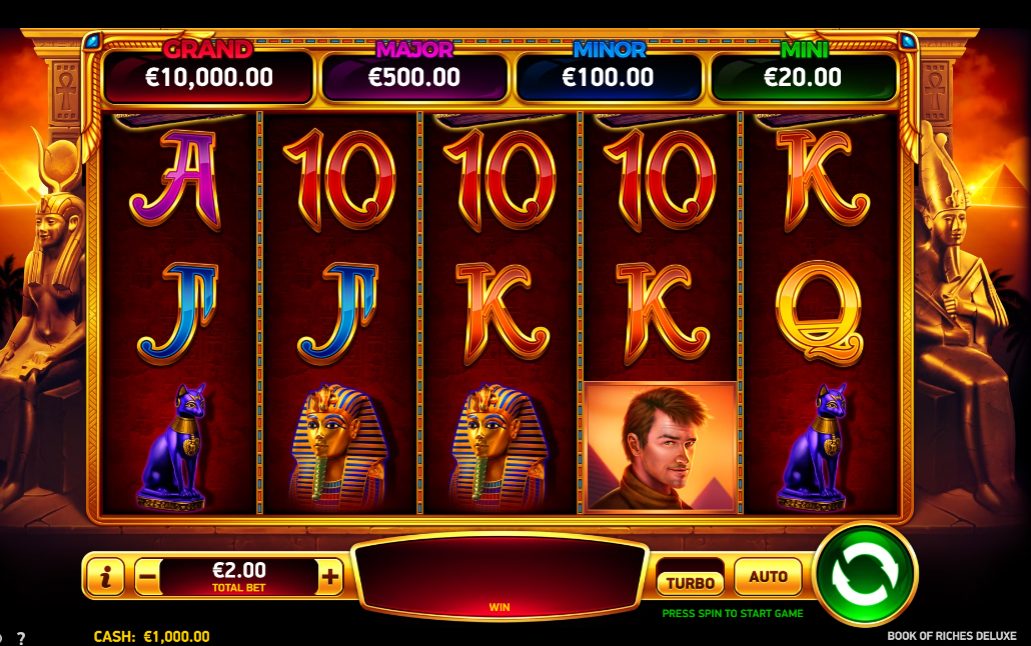
Task: Click the purple A symbol
Action: 176,179
